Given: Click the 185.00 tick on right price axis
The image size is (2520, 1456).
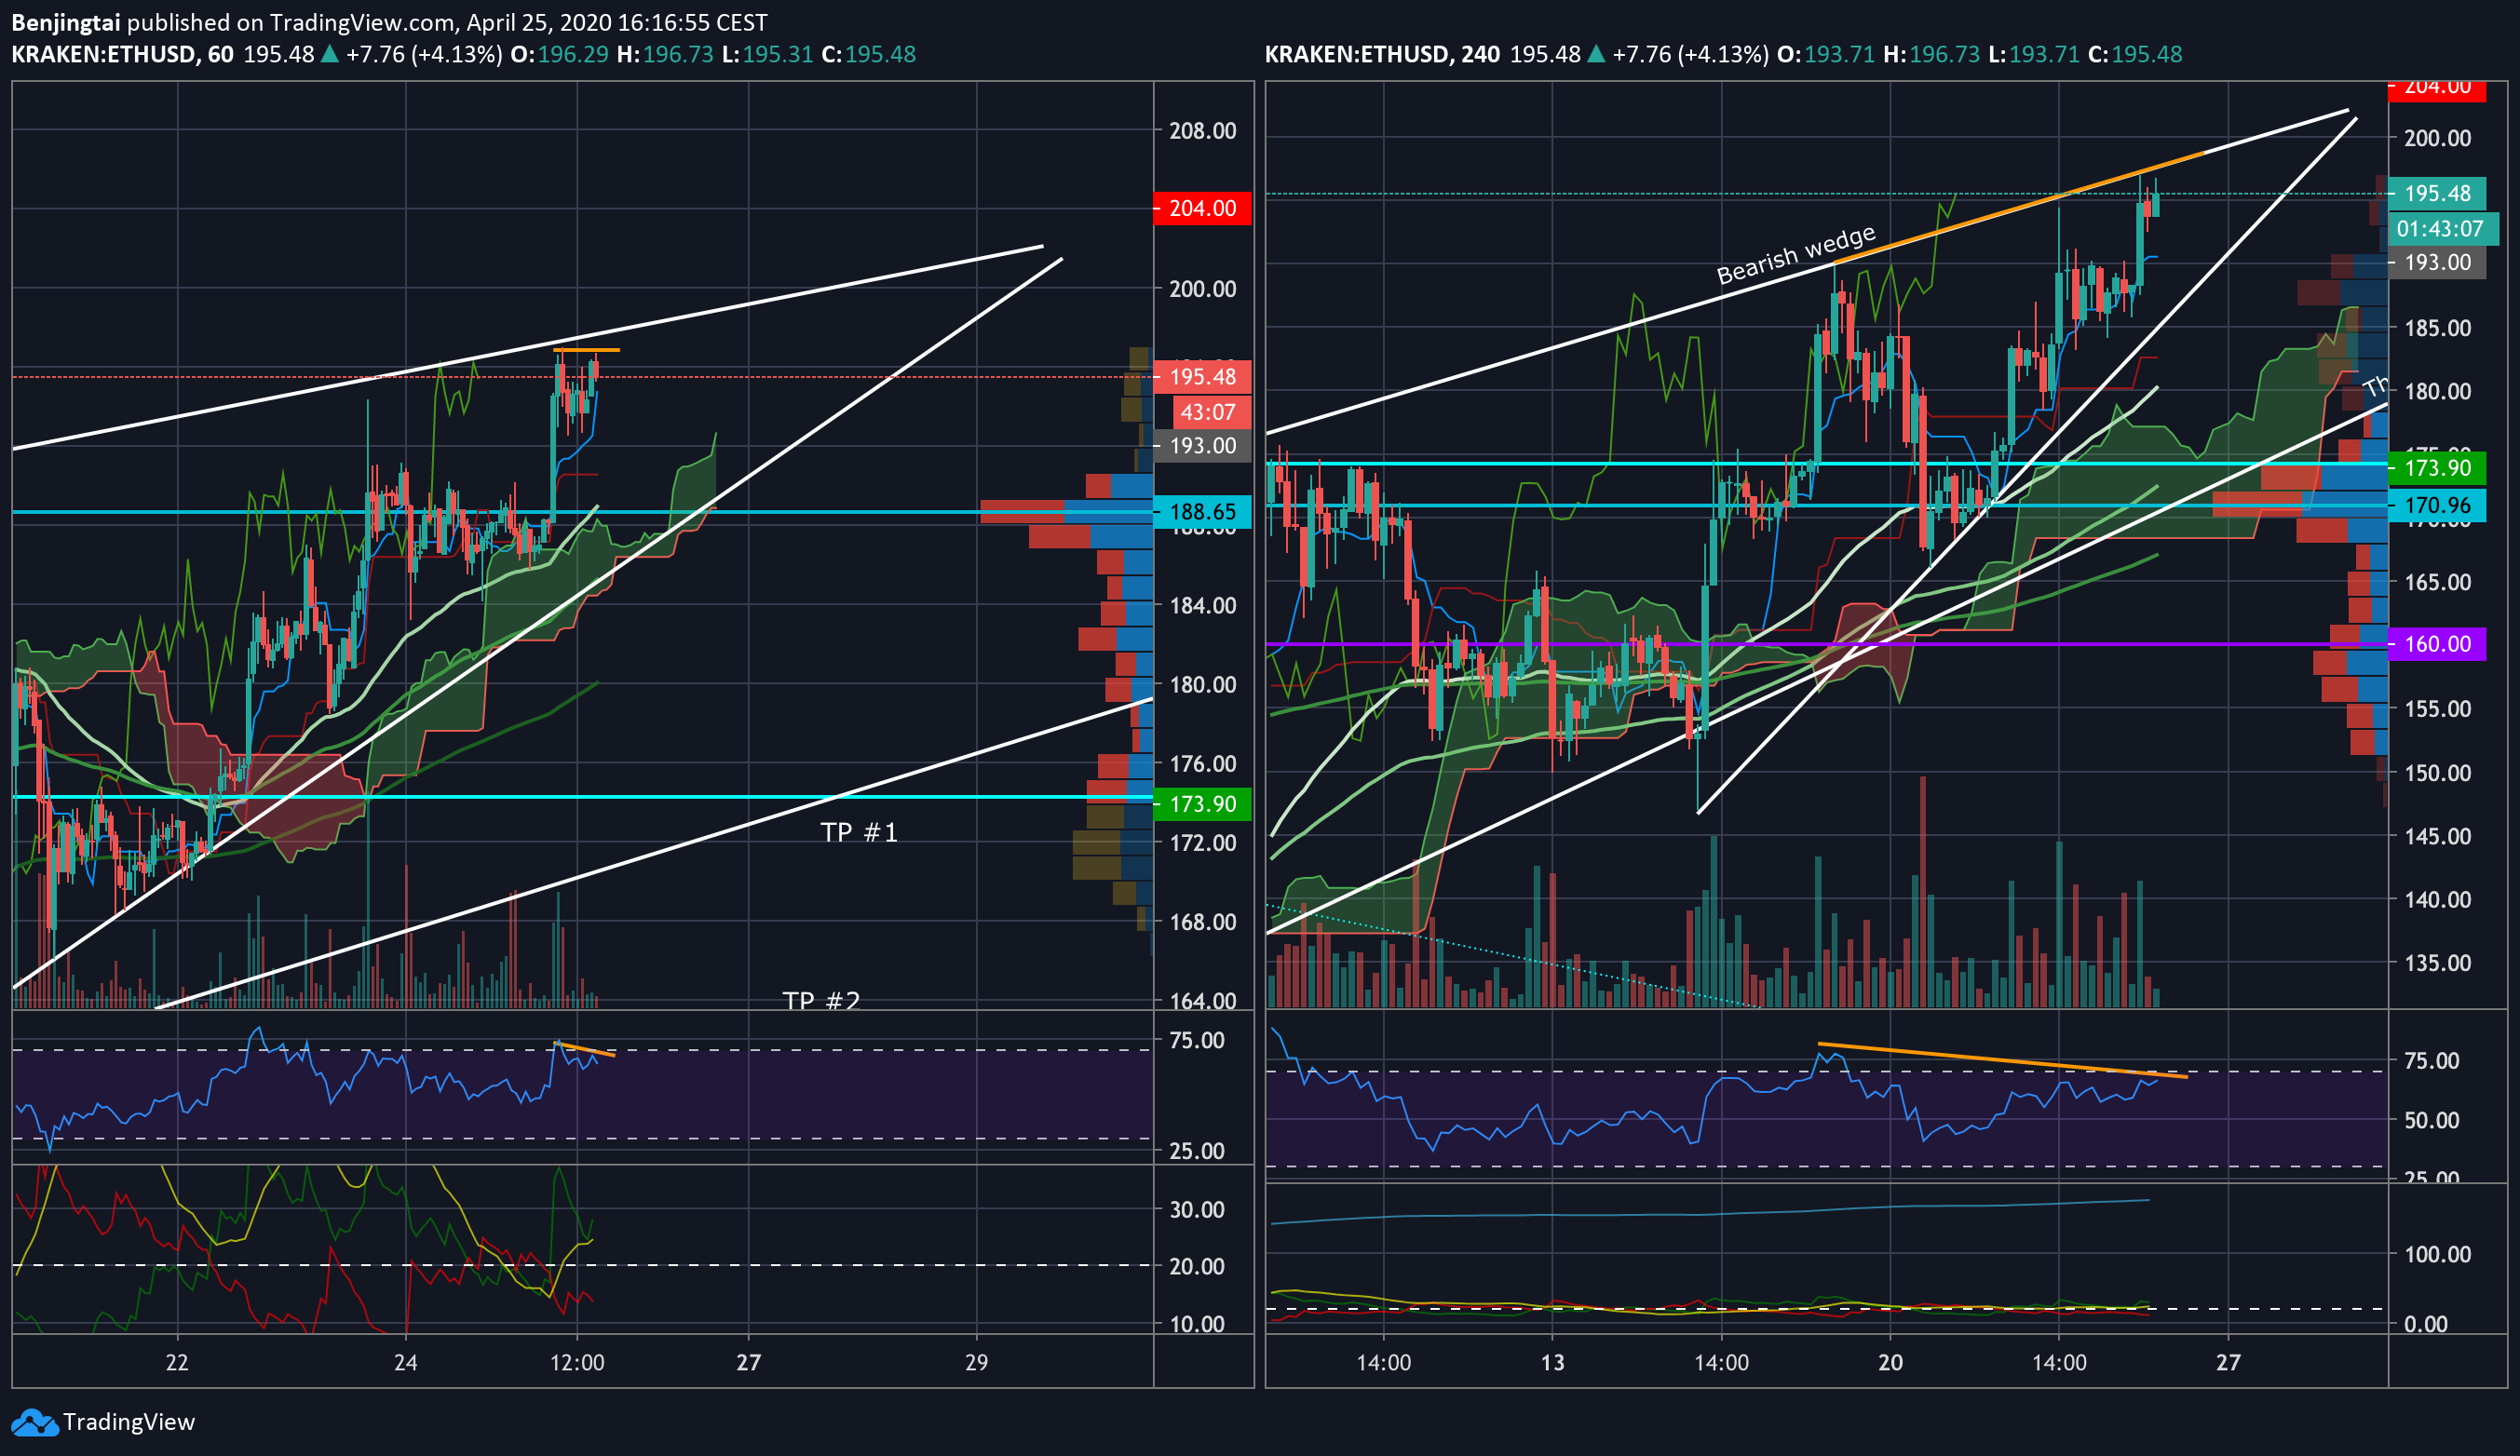Looking at the screenshot, I should tap(2437, 328).
